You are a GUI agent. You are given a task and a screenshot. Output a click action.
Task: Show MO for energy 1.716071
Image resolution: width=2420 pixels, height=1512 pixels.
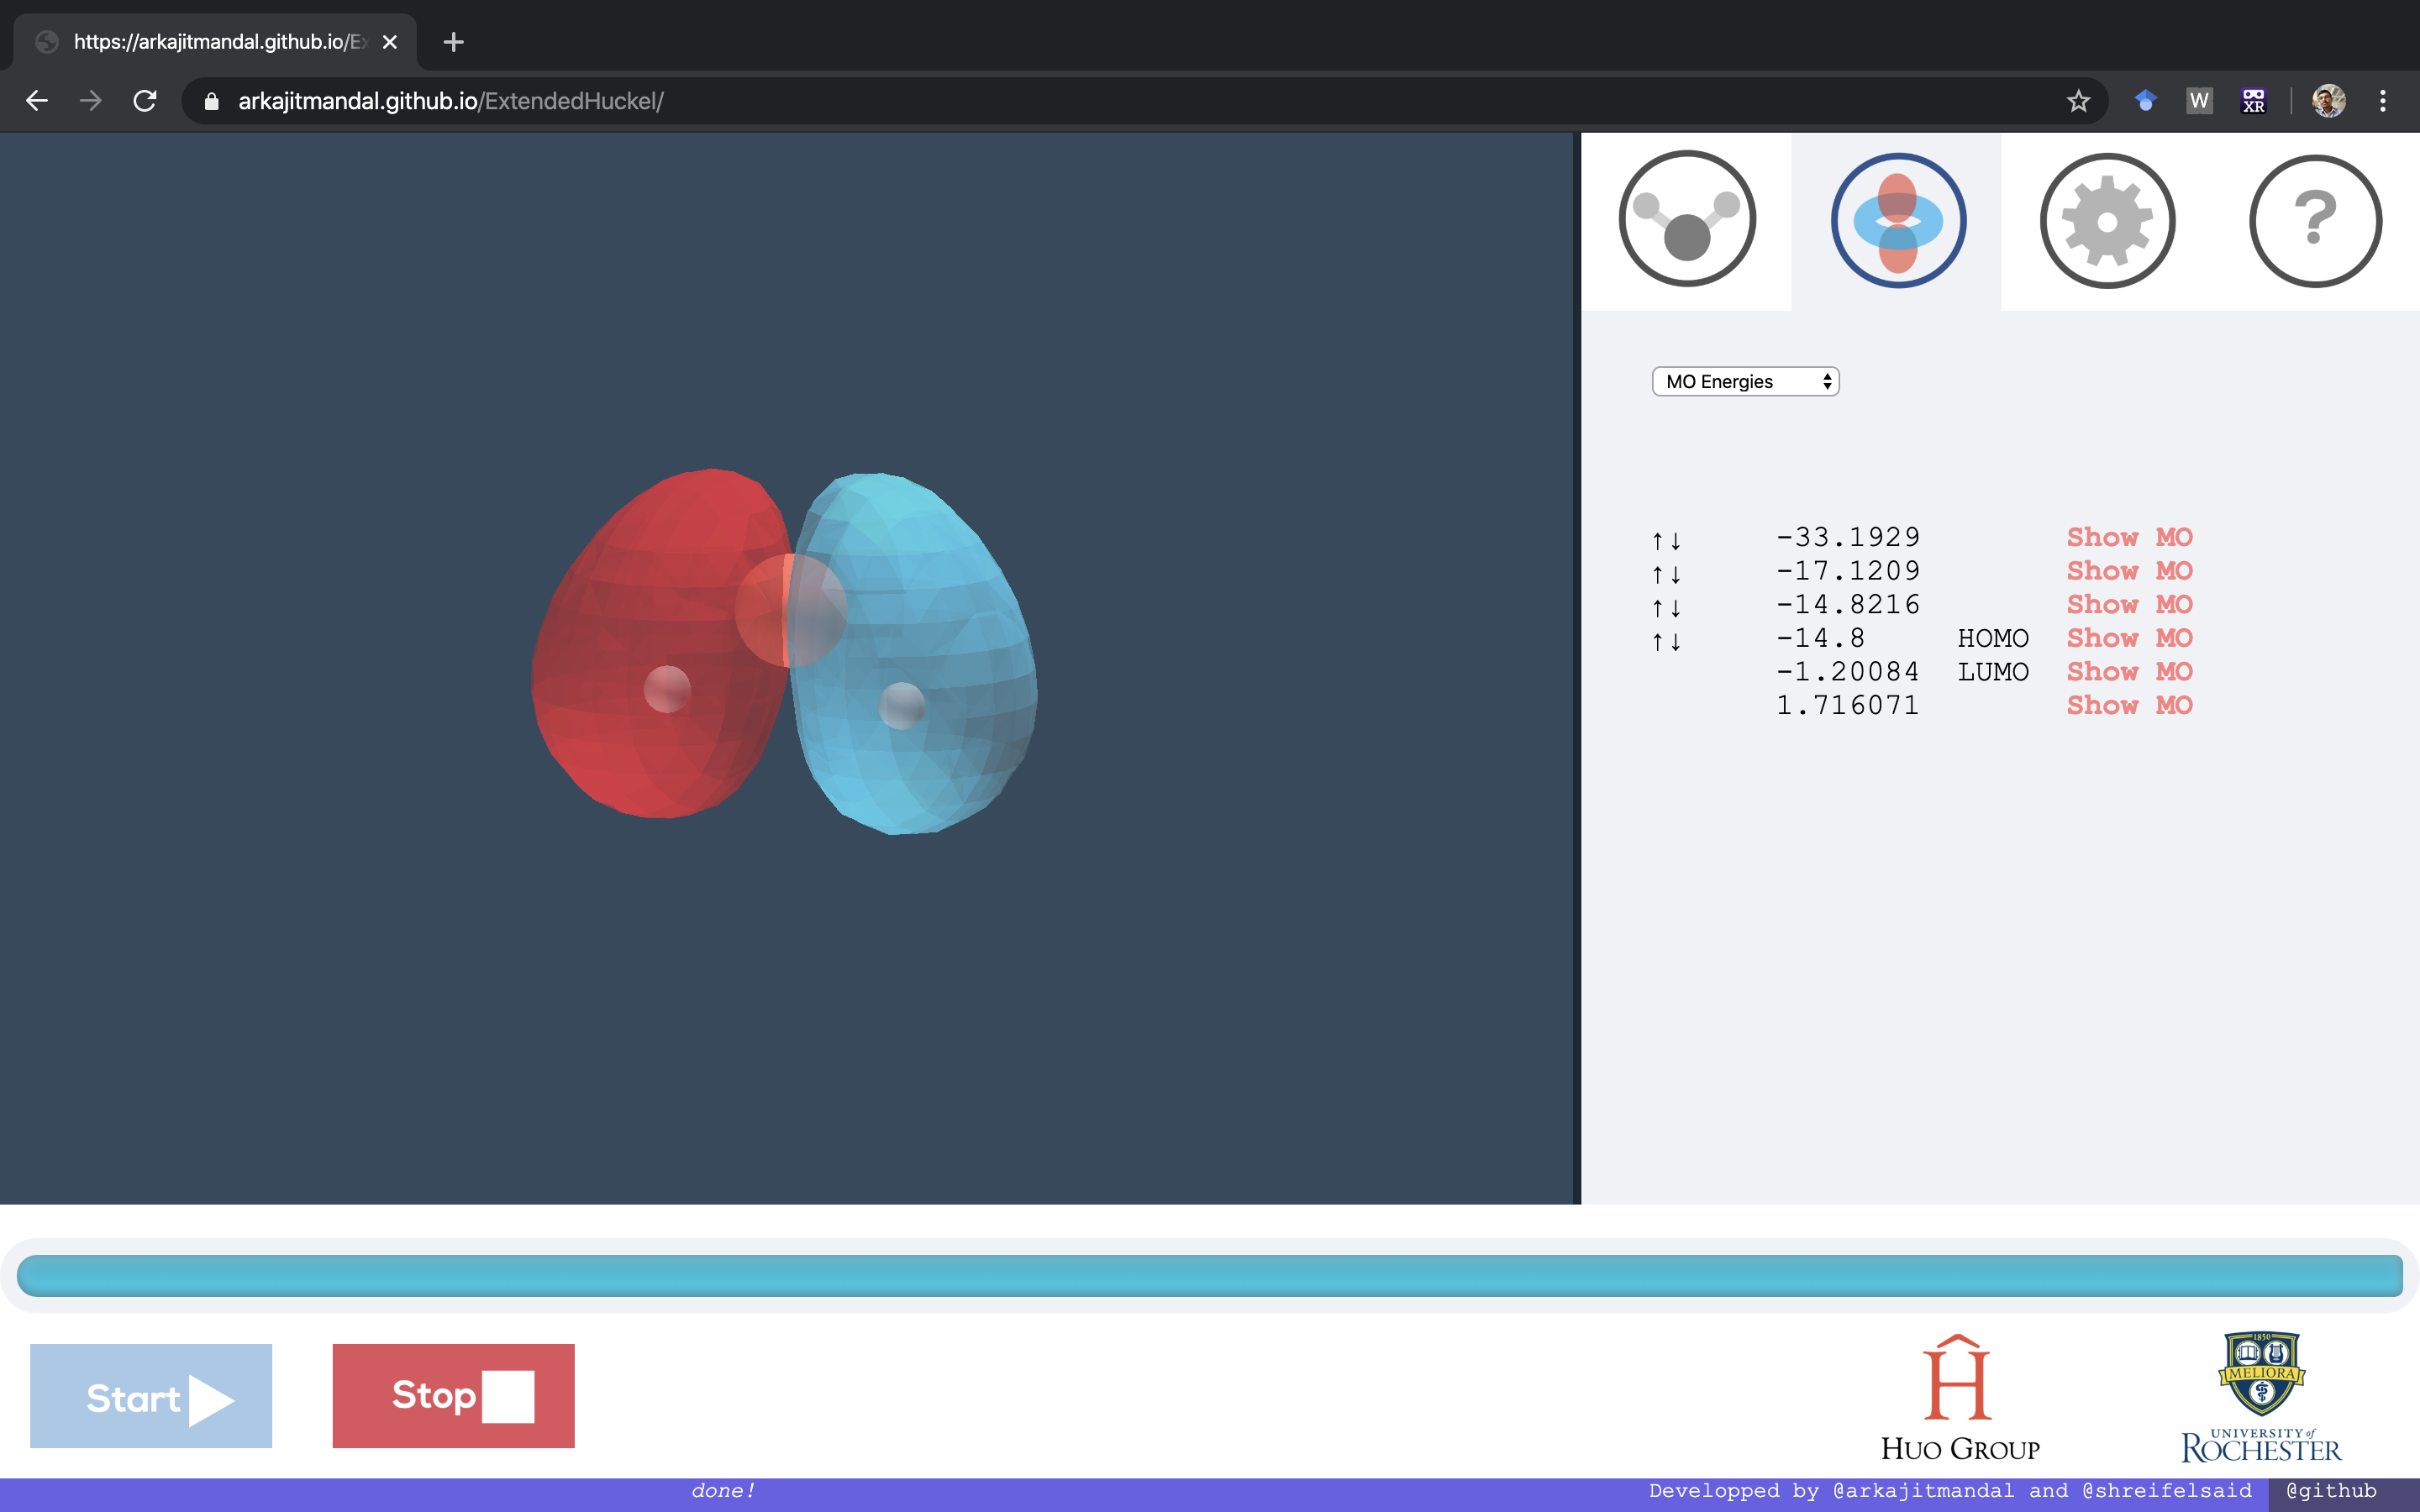click(x=2129, y=705)
